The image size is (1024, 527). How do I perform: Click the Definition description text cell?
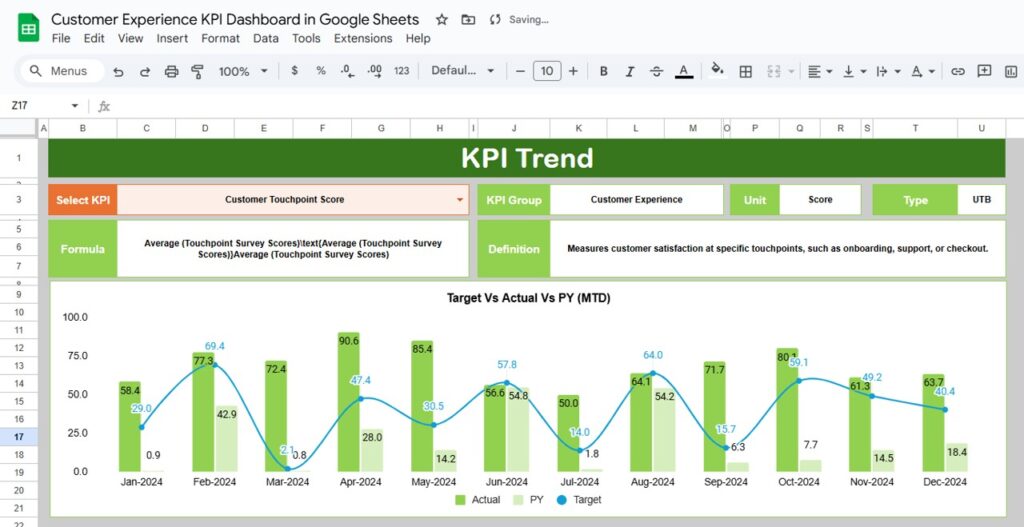pyautogui.click(x=777, y=249)
